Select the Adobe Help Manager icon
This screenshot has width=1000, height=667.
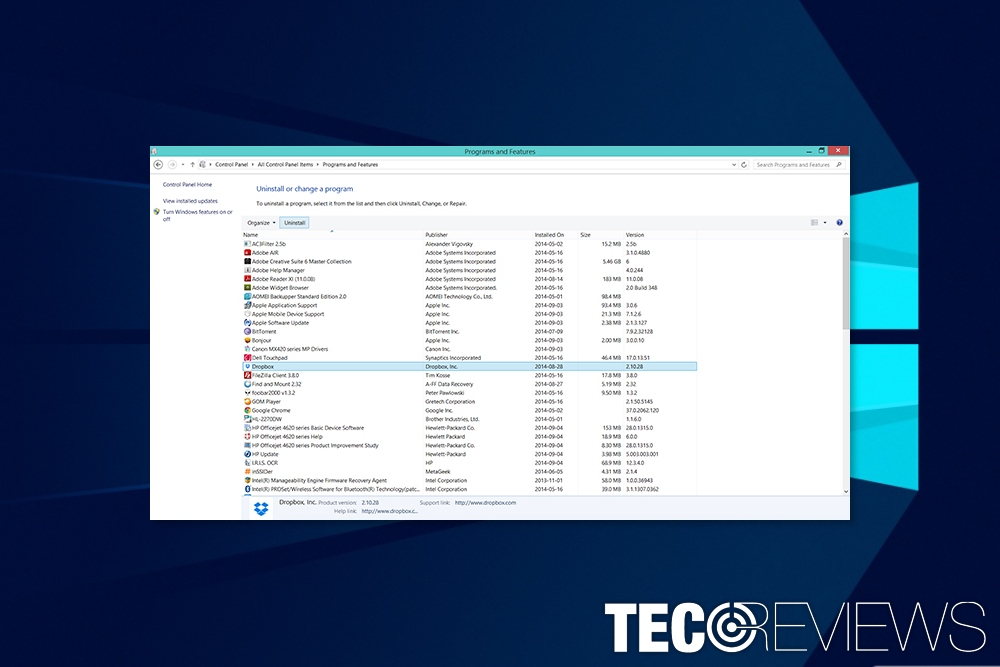click(x=247, y=270)
